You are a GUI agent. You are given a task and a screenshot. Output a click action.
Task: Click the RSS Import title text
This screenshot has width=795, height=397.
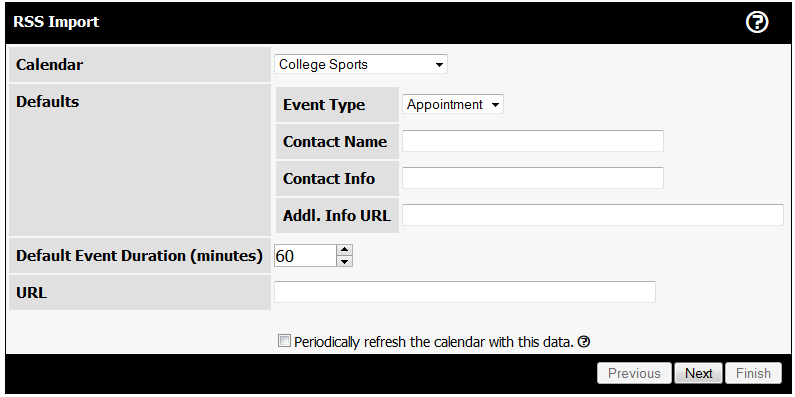coord(56,22)
